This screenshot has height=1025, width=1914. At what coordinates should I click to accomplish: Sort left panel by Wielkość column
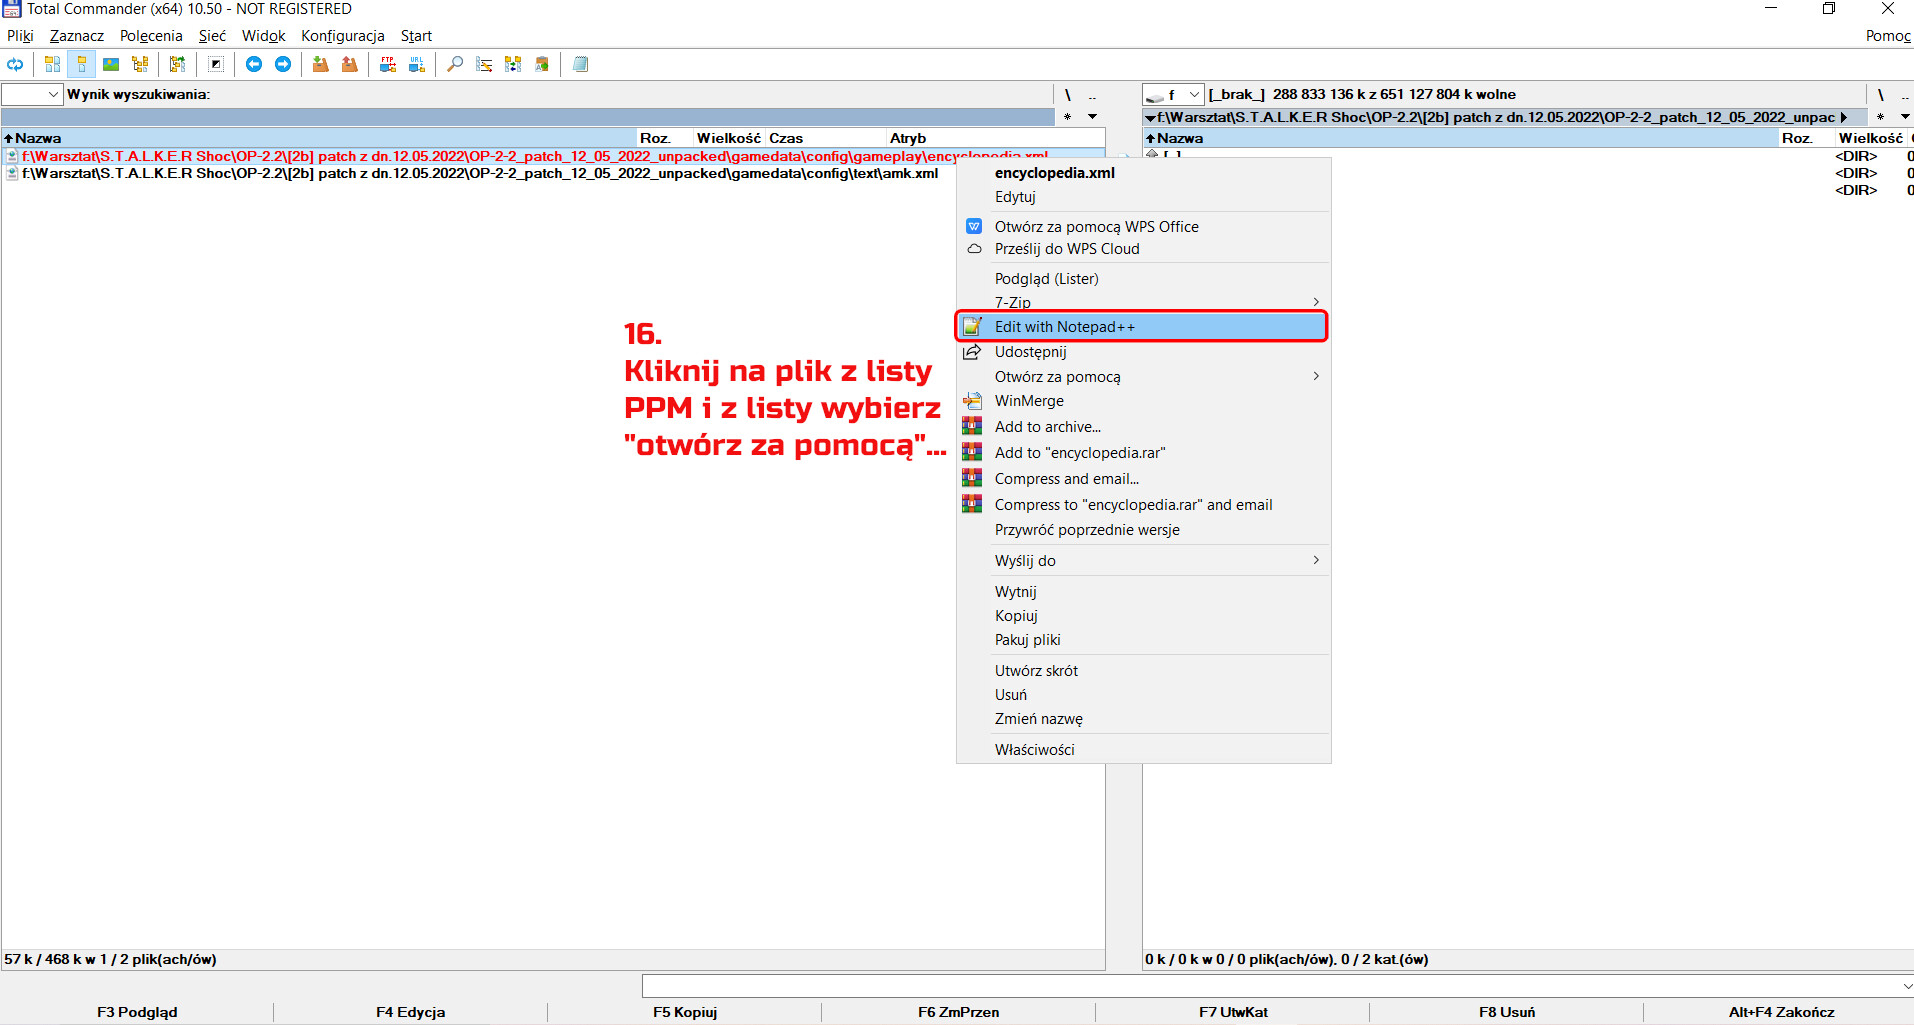coord(729,138)
